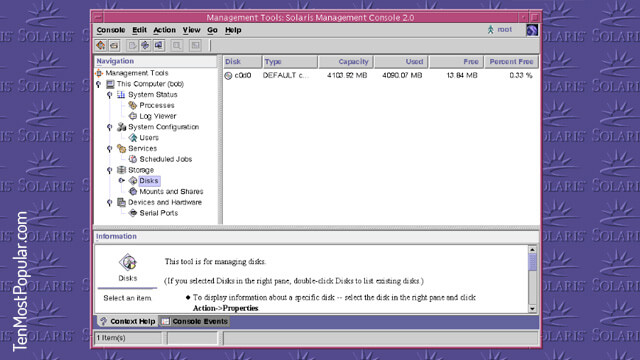The image size is (640, 360).
Task: Collapse the Services node
Action: pos(109,149)
